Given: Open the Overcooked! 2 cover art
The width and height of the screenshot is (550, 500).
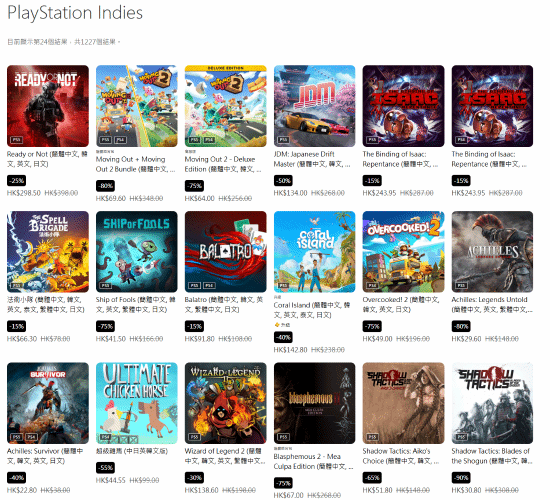Looking at the screenshot, I should click(403, 252).
